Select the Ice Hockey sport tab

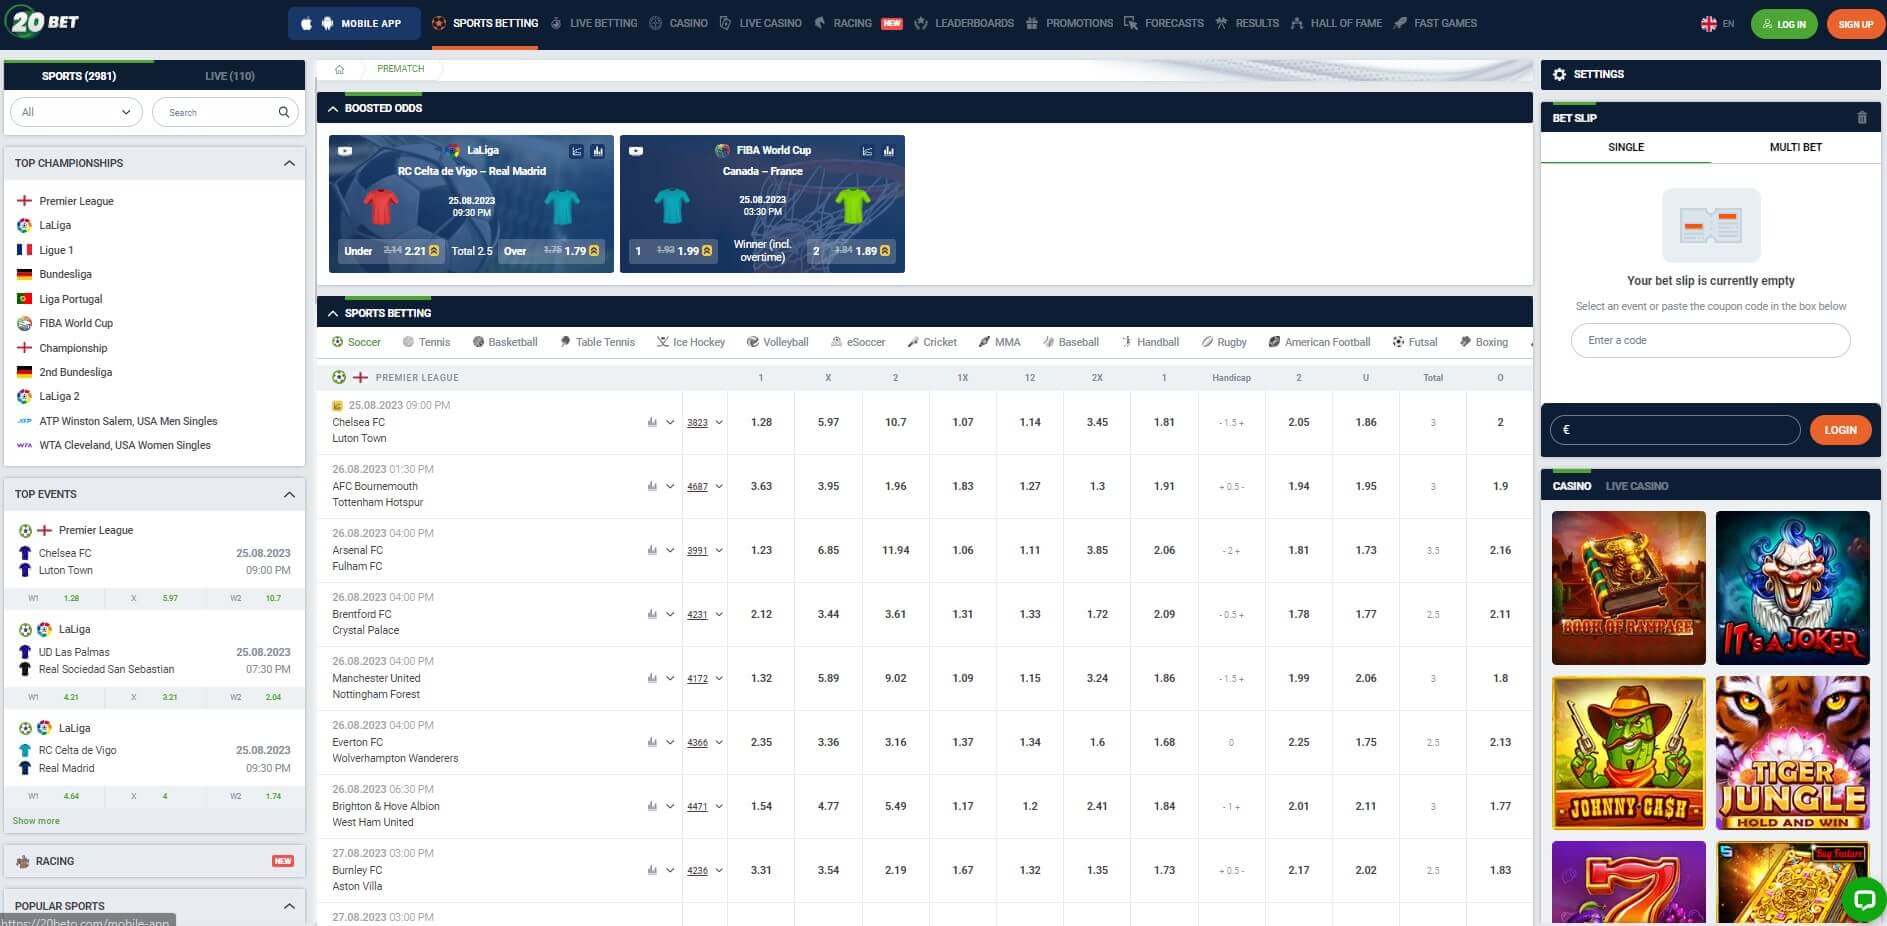[x=691, y=342]
